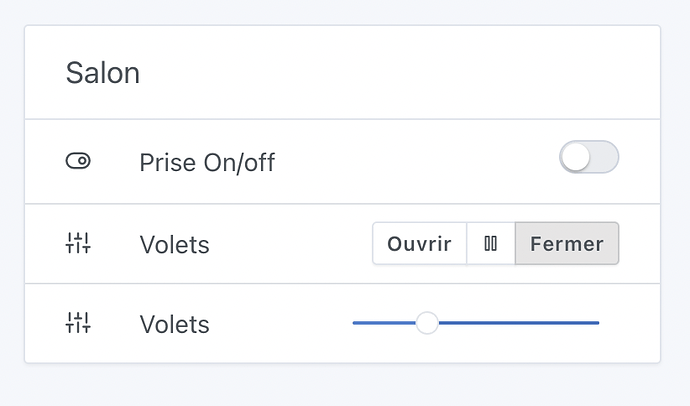690x406 pixels.
Task: Click empty space between Volets label and slider
Action: coord(280,324)
